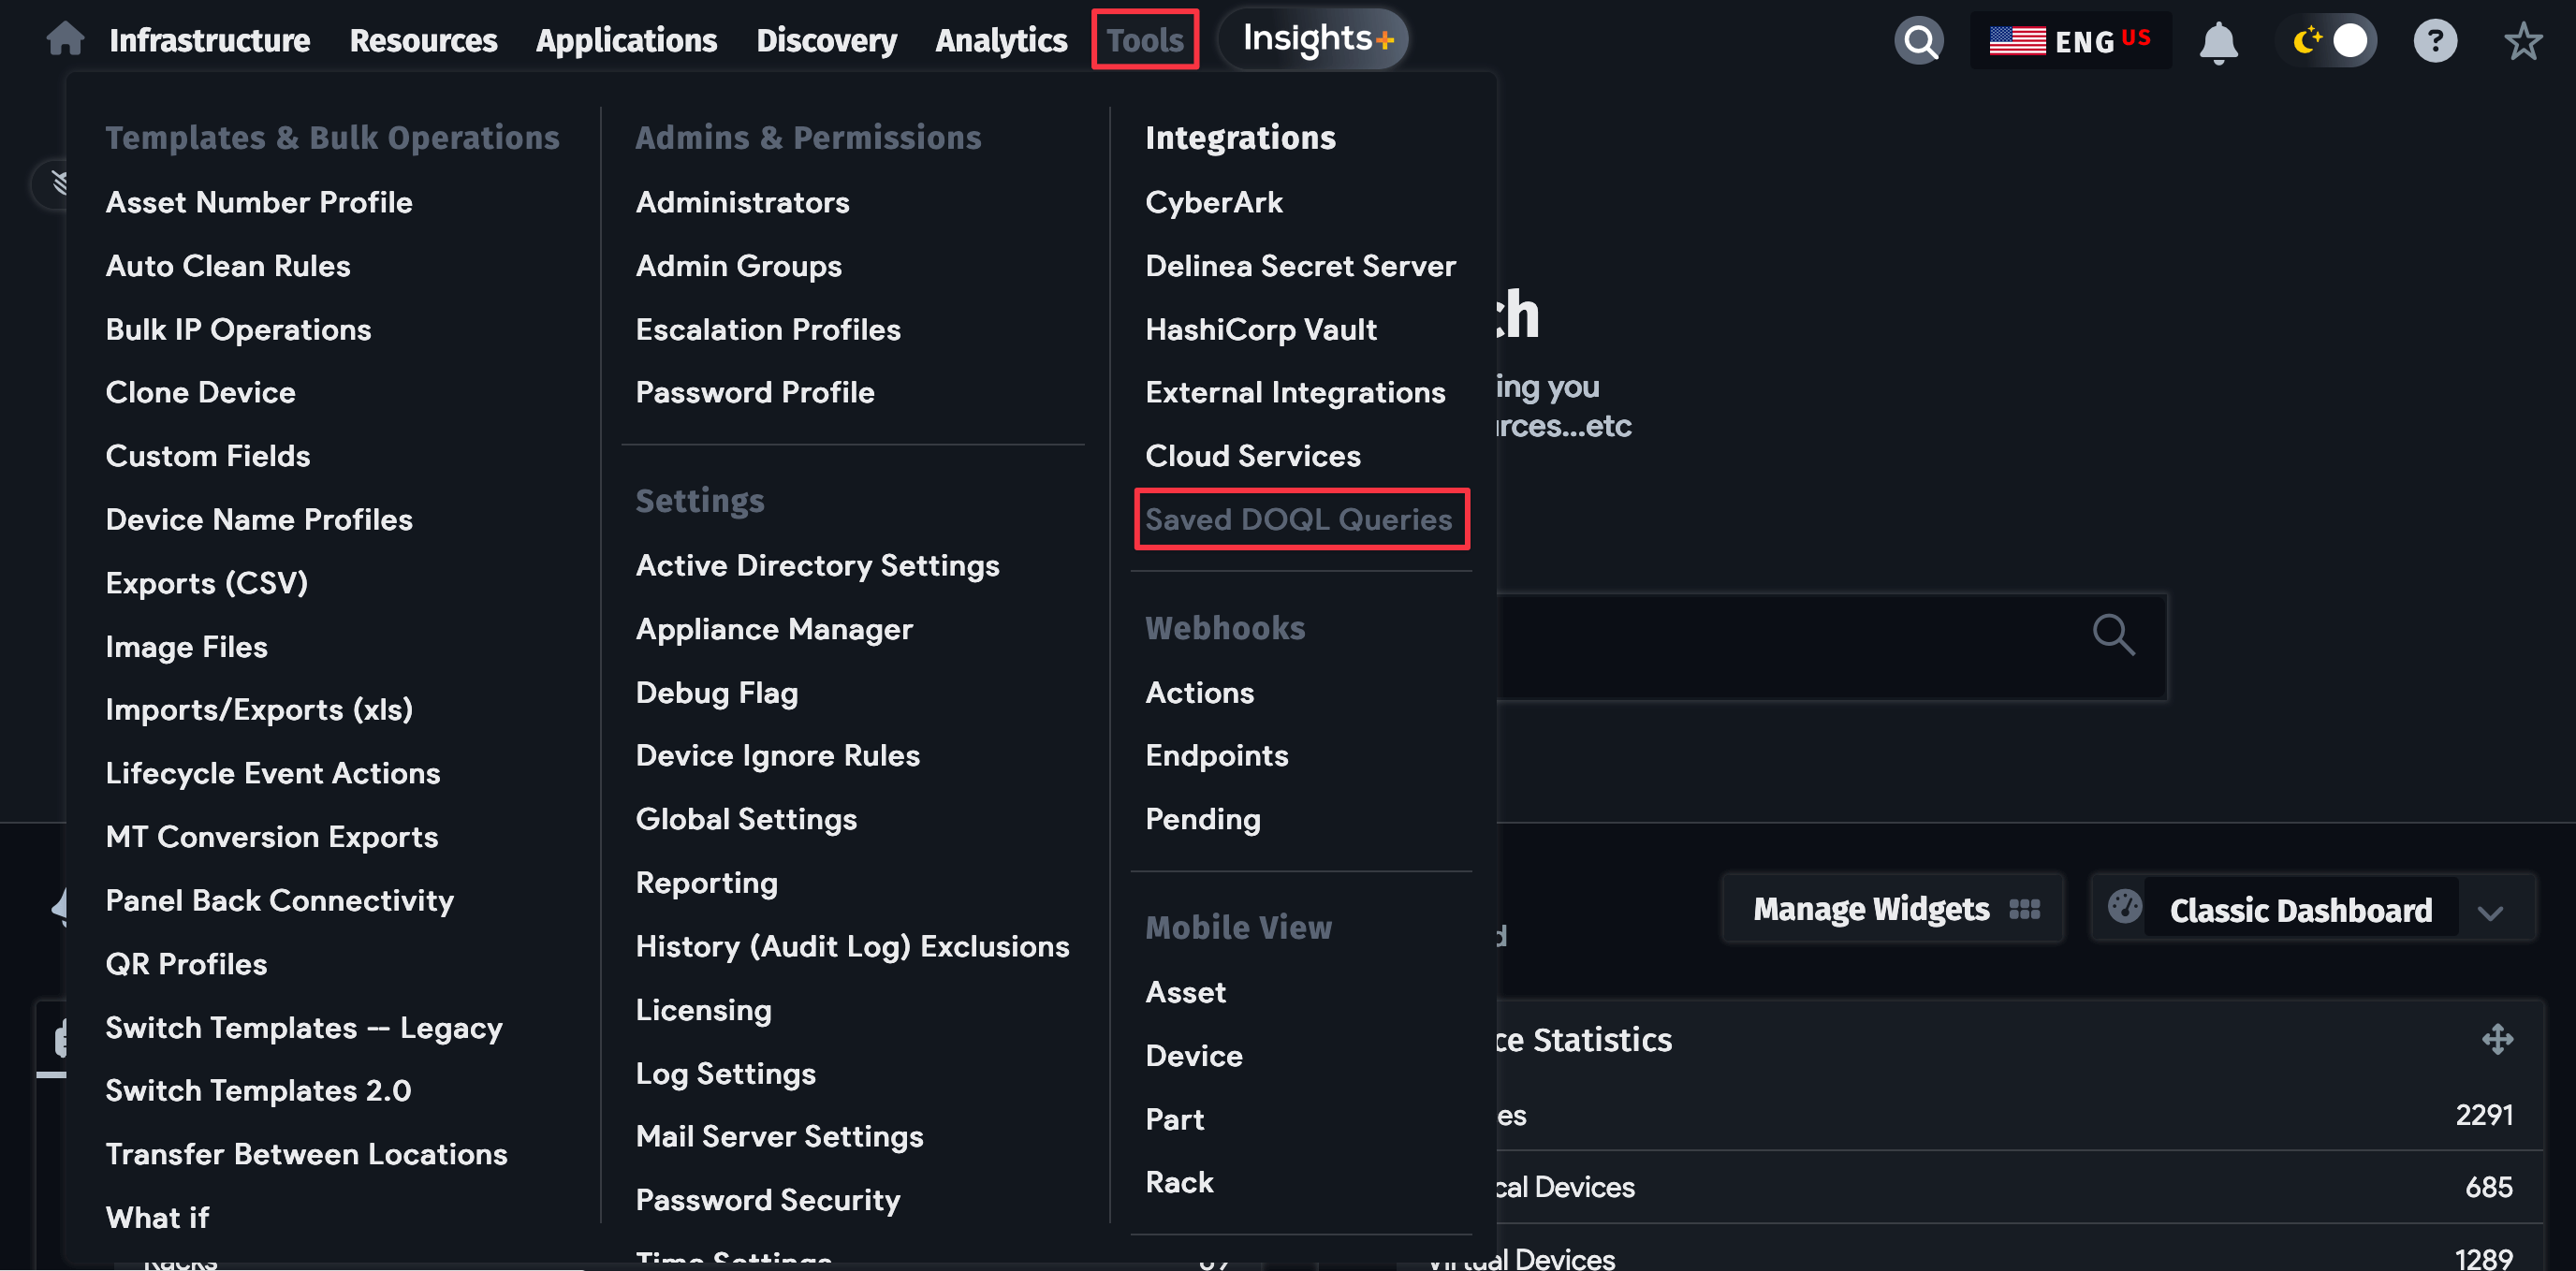
Task: Open Mail Server Settings
Action: pos(780,1137)
